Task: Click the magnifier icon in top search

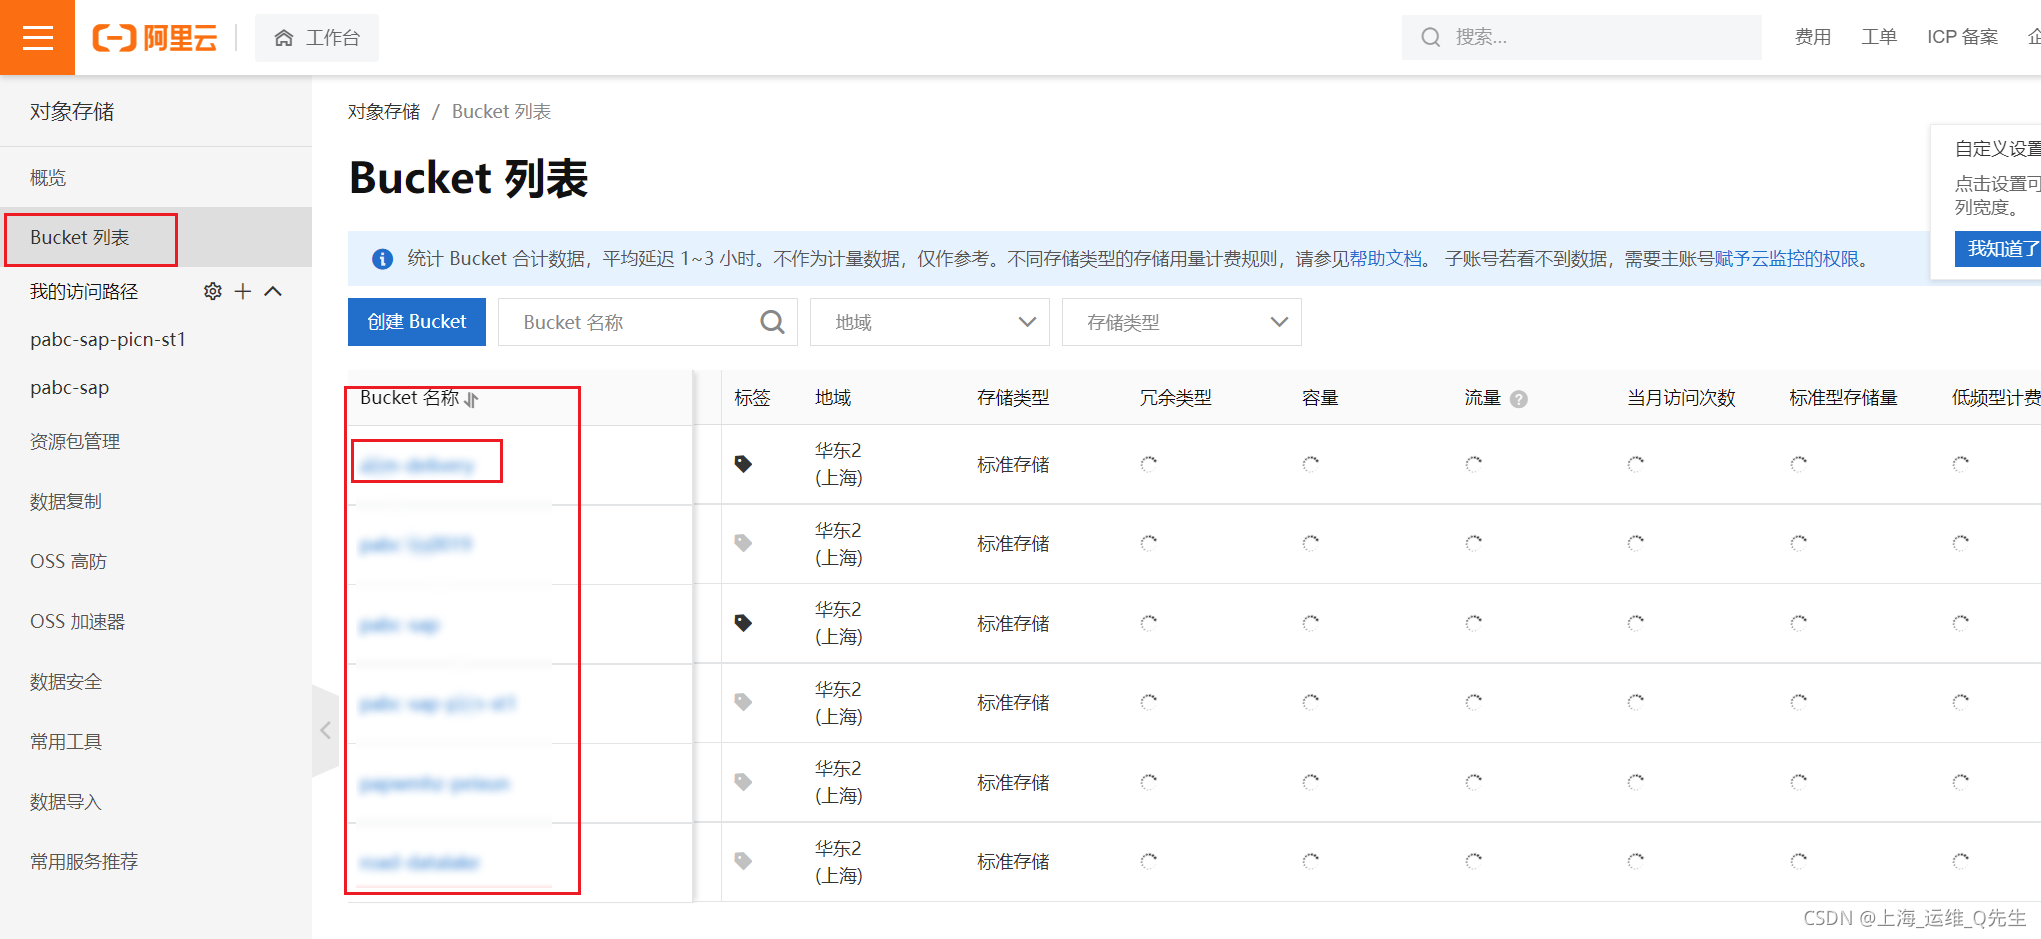Action: (1431, 37)
